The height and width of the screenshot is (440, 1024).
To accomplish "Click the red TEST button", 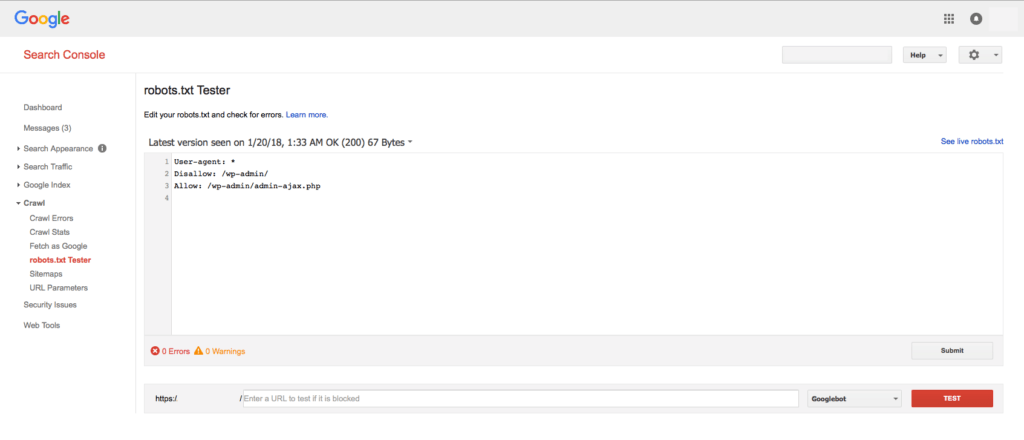I will coord(952,398).
